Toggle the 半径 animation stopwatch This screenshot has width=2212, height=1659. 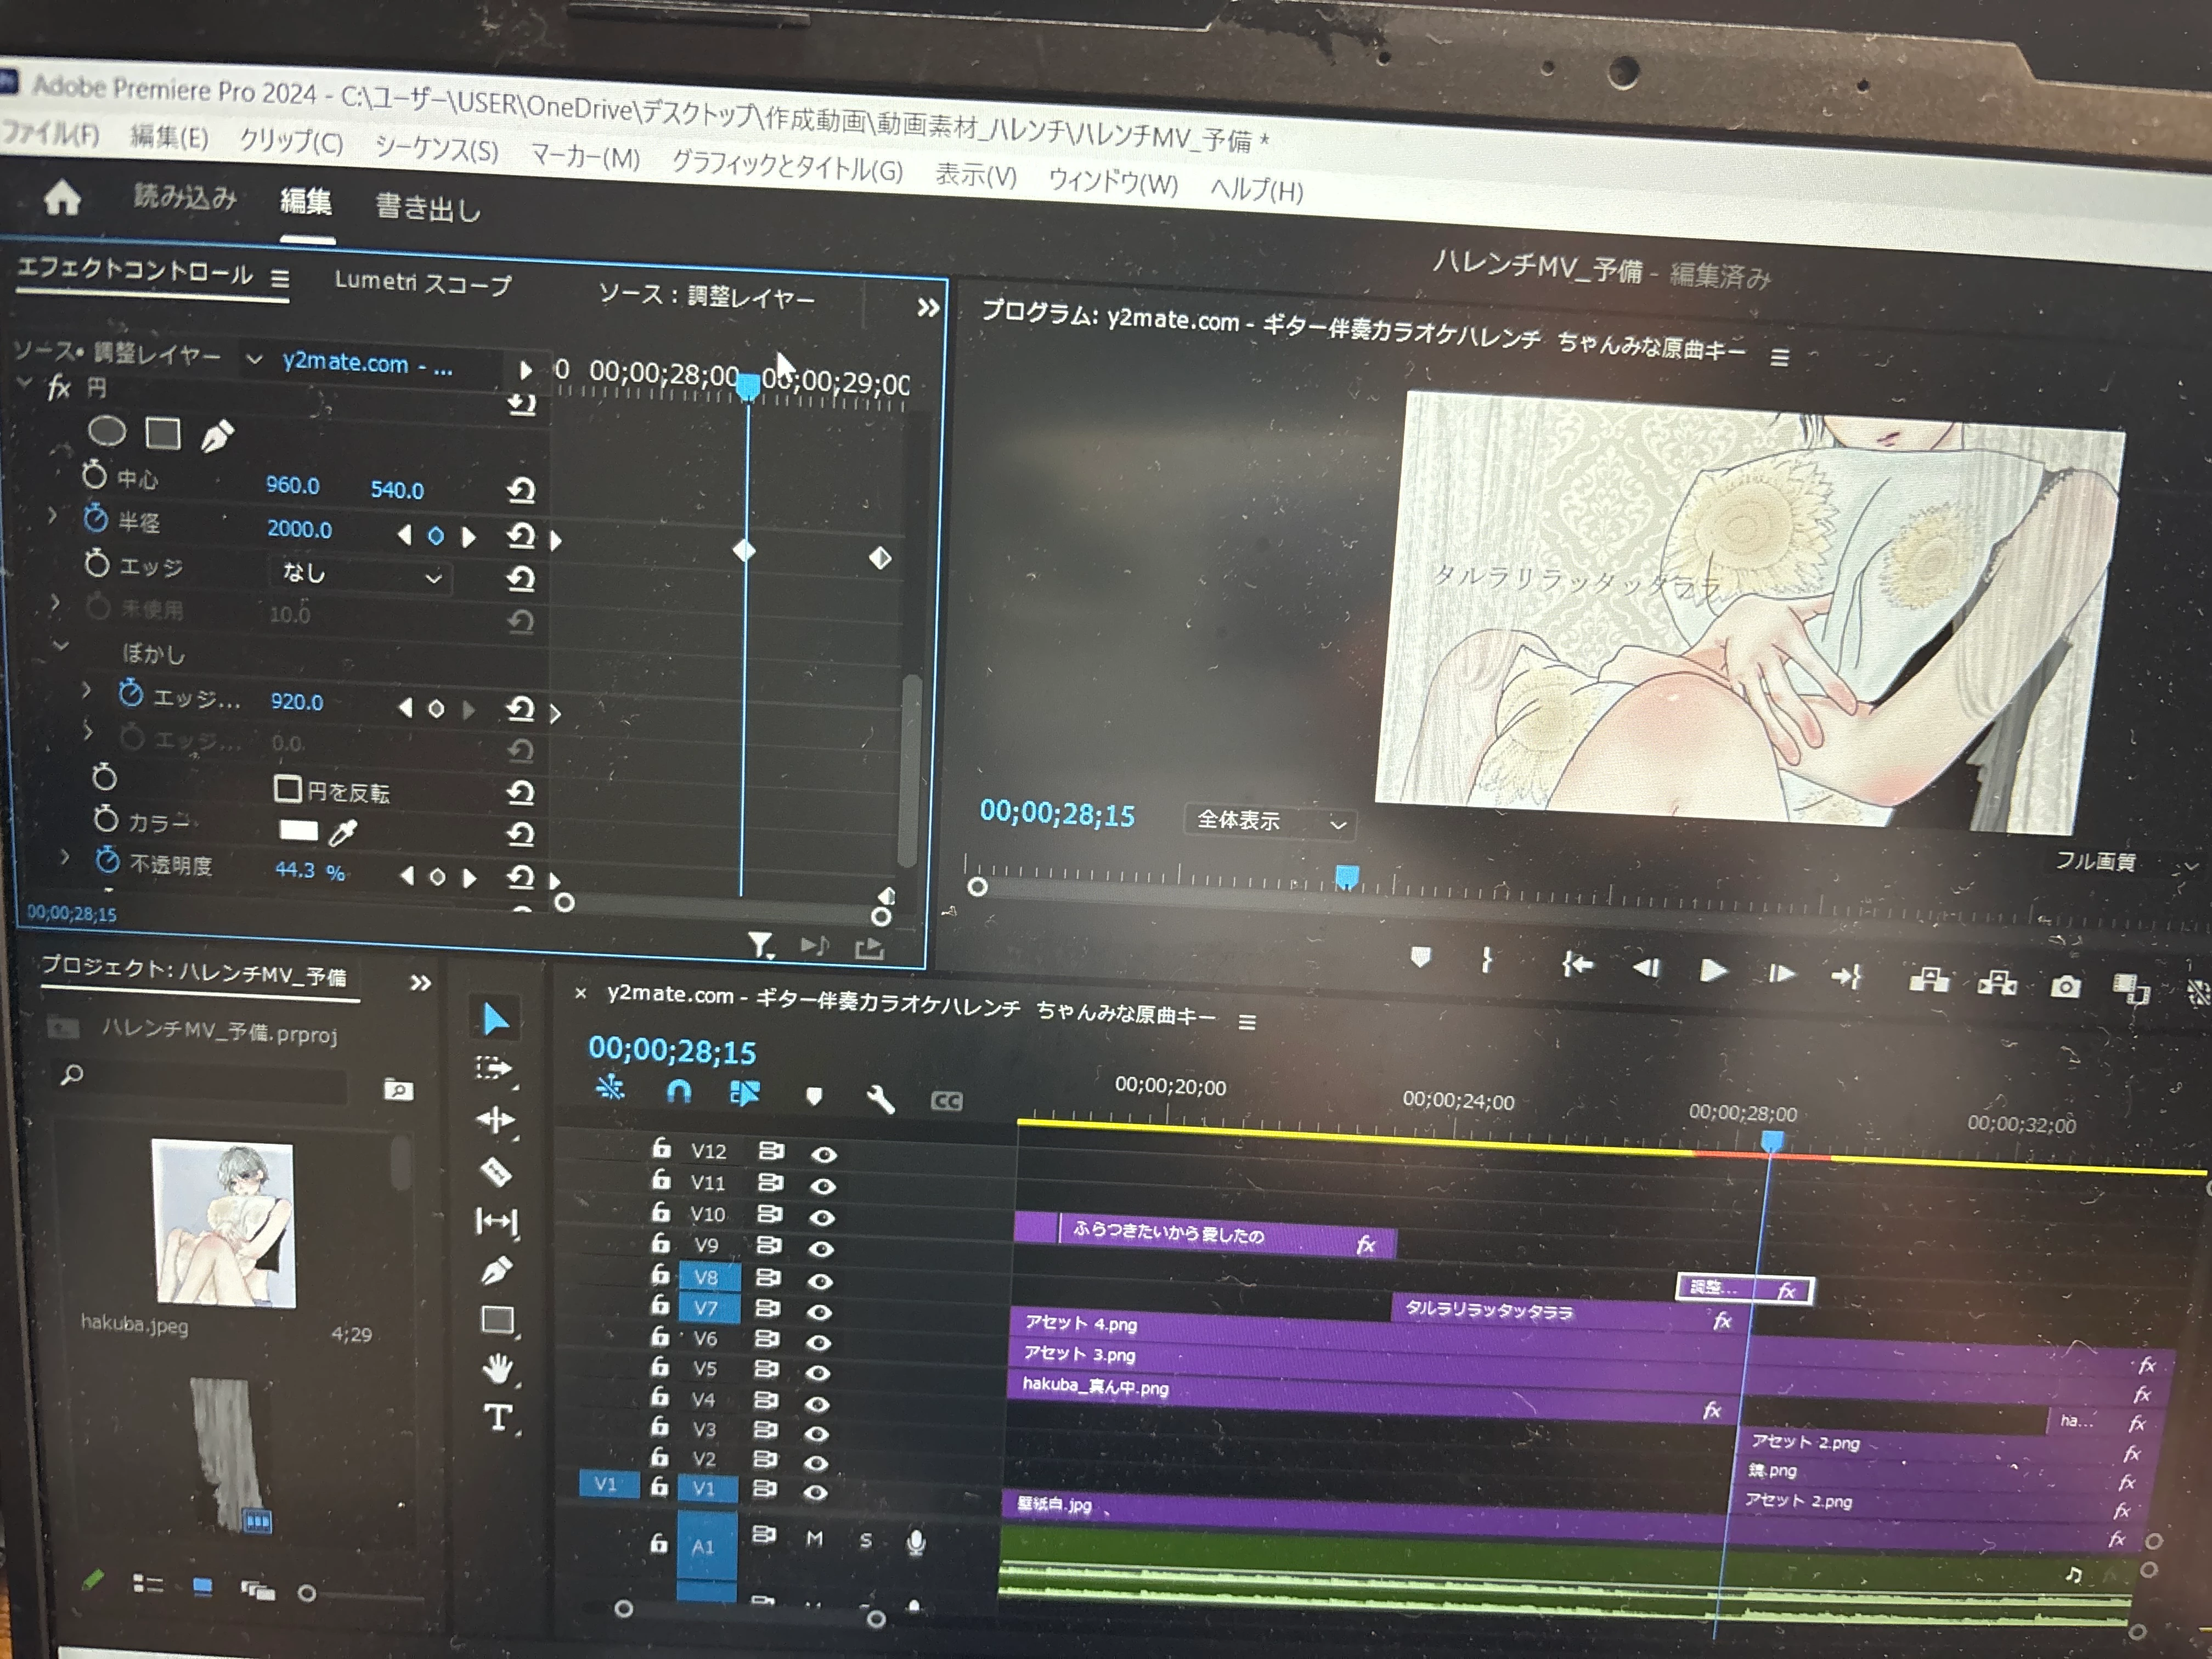pyautogui.click(x=95, y=519)
